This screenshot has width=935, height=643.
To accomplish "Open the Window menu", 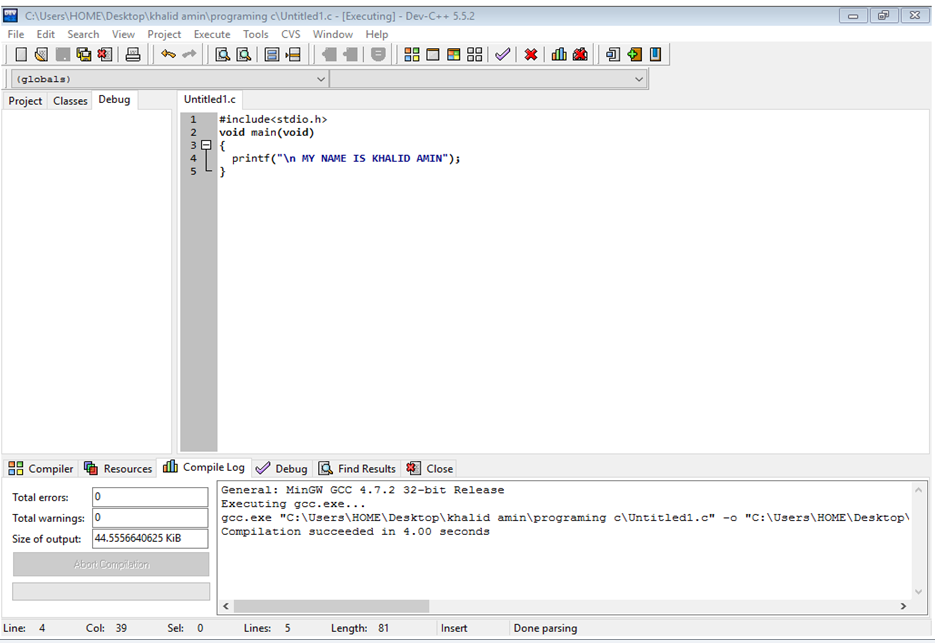I will click(x=333, y=34).
